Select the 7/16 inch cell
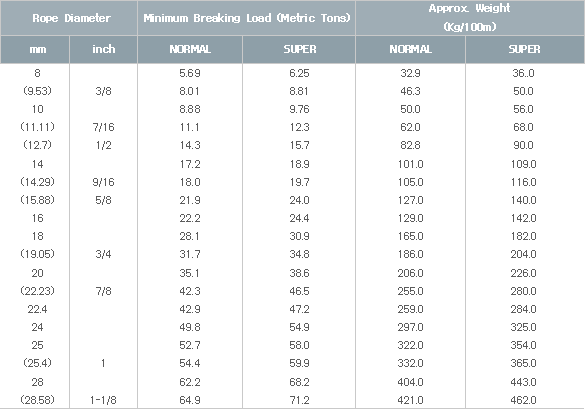This screenshot has width=585, height=409. tap(103, 127)
